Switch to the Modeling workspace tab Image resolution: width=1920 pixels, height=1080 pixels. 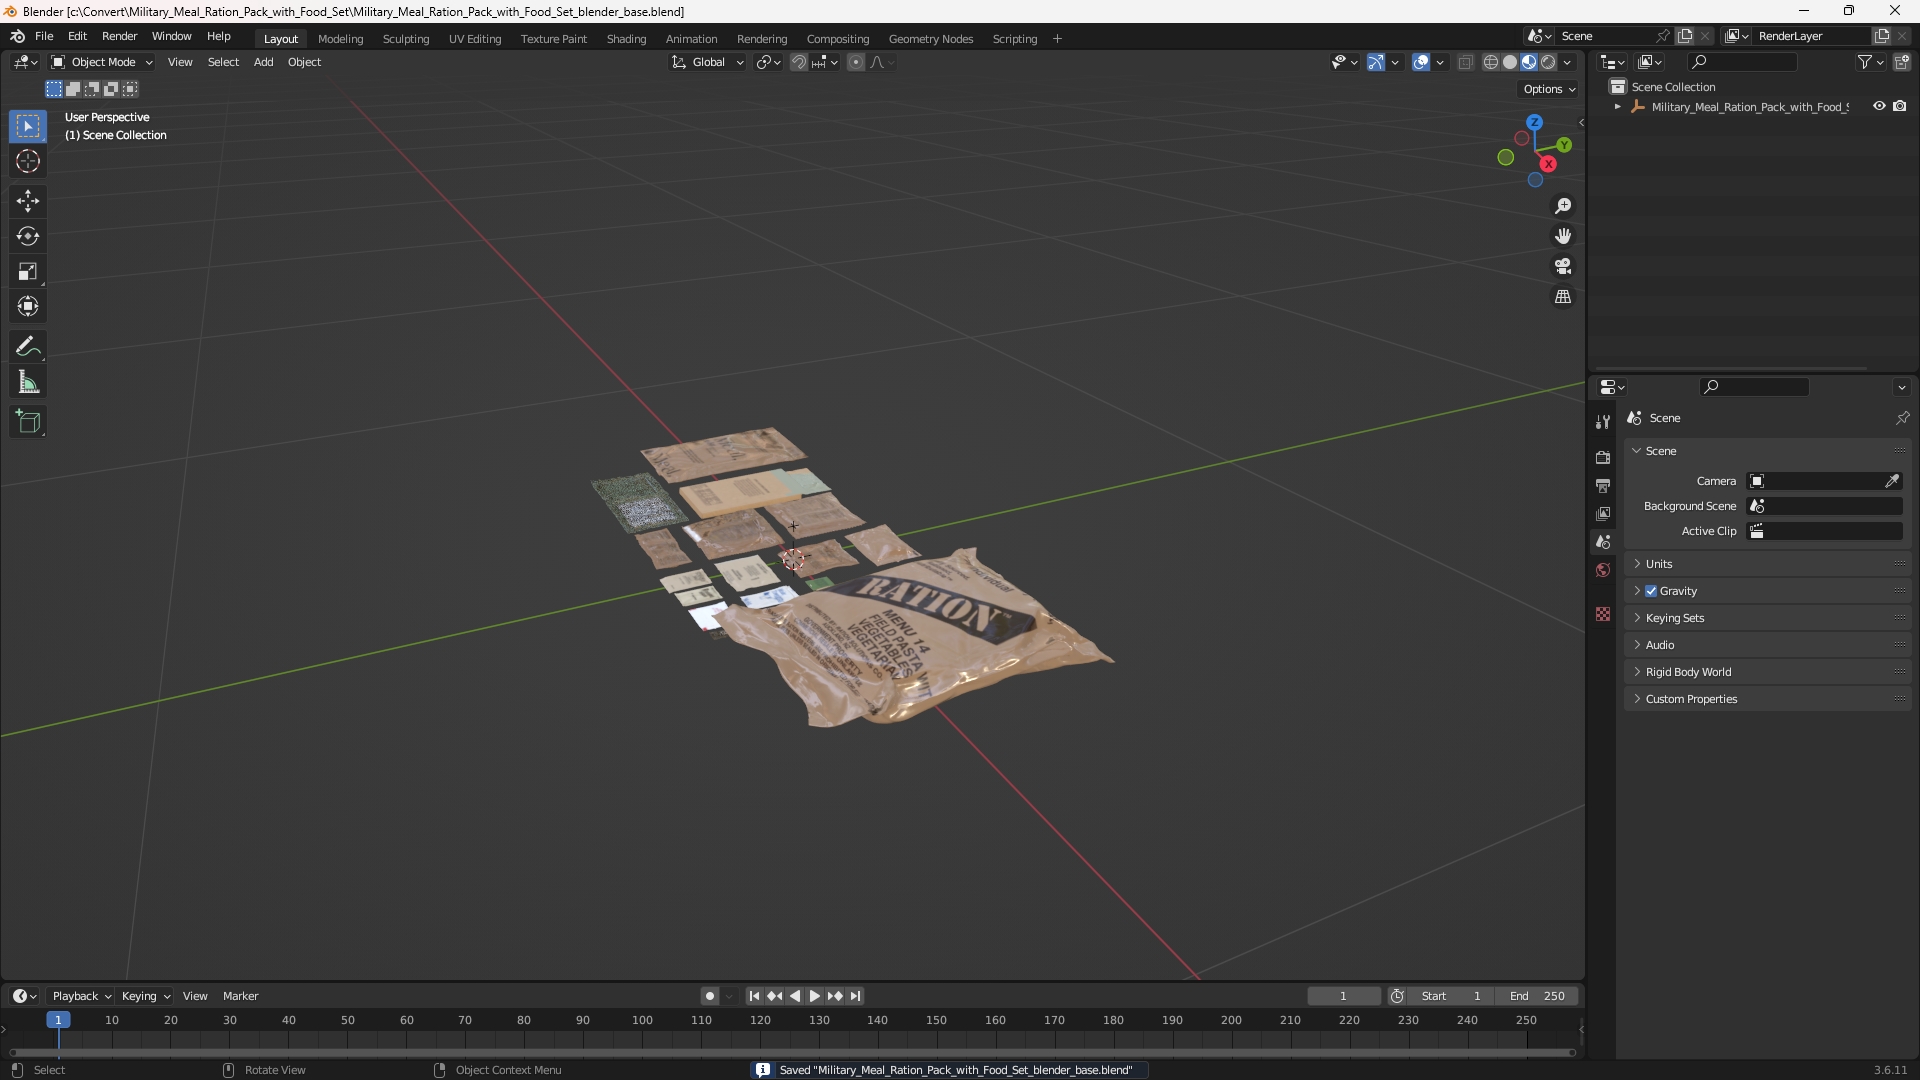pos(340,39)
